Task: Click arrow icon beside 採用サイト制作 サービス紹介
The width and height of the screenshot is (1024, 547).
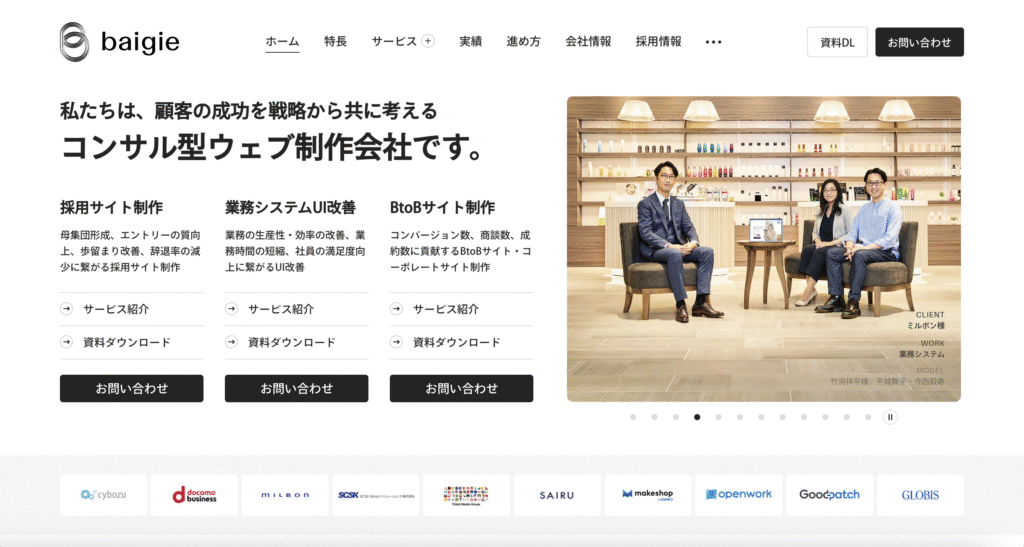Action: point(67,309)
